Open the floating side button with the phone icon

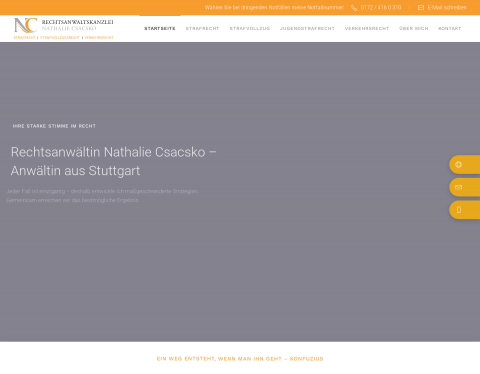[x=465, y=210]
